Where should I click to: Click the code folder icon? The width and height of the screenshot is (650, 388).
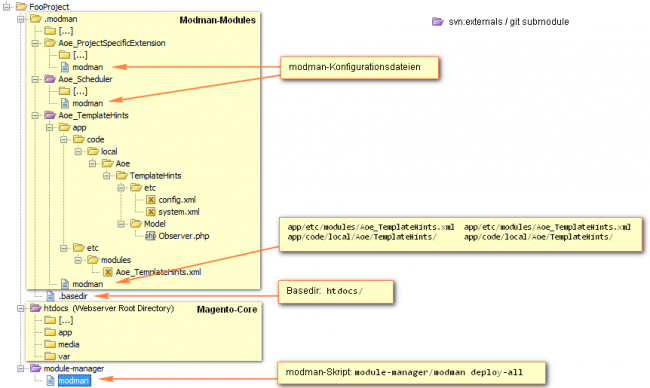coord(79,139)
